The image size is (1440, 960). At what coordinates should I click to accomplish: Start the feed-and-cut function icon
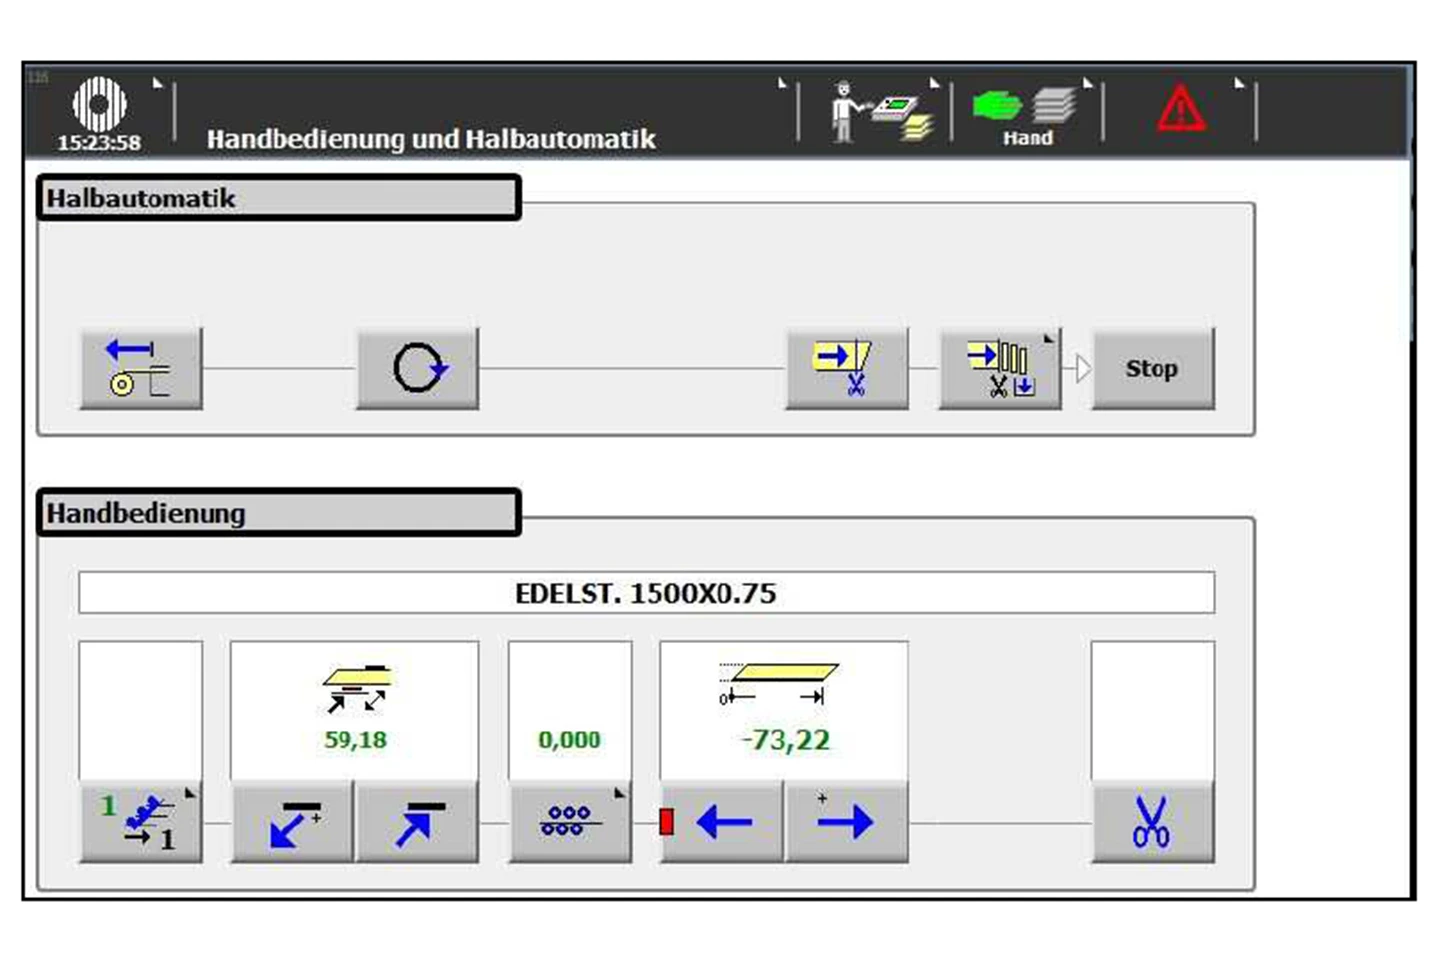pos(846,367)
